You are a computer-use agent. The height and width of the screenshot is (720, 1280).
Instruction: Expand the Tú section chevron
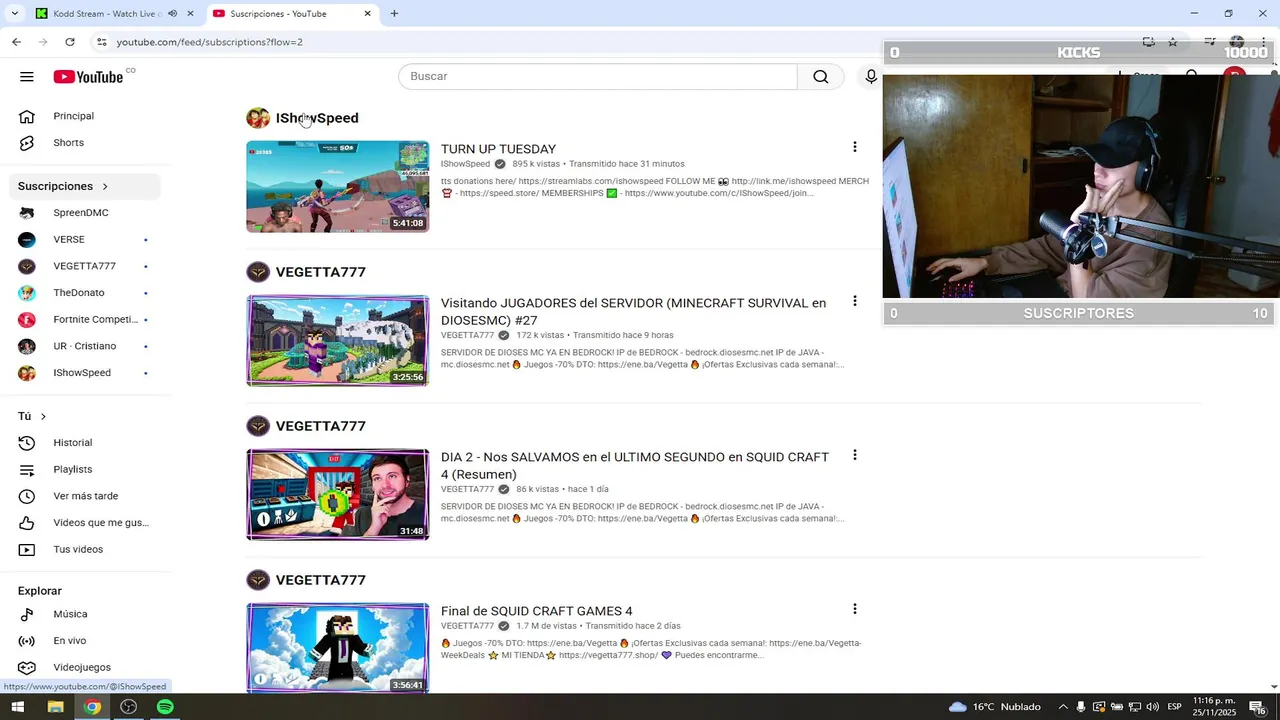pos(43,416)
